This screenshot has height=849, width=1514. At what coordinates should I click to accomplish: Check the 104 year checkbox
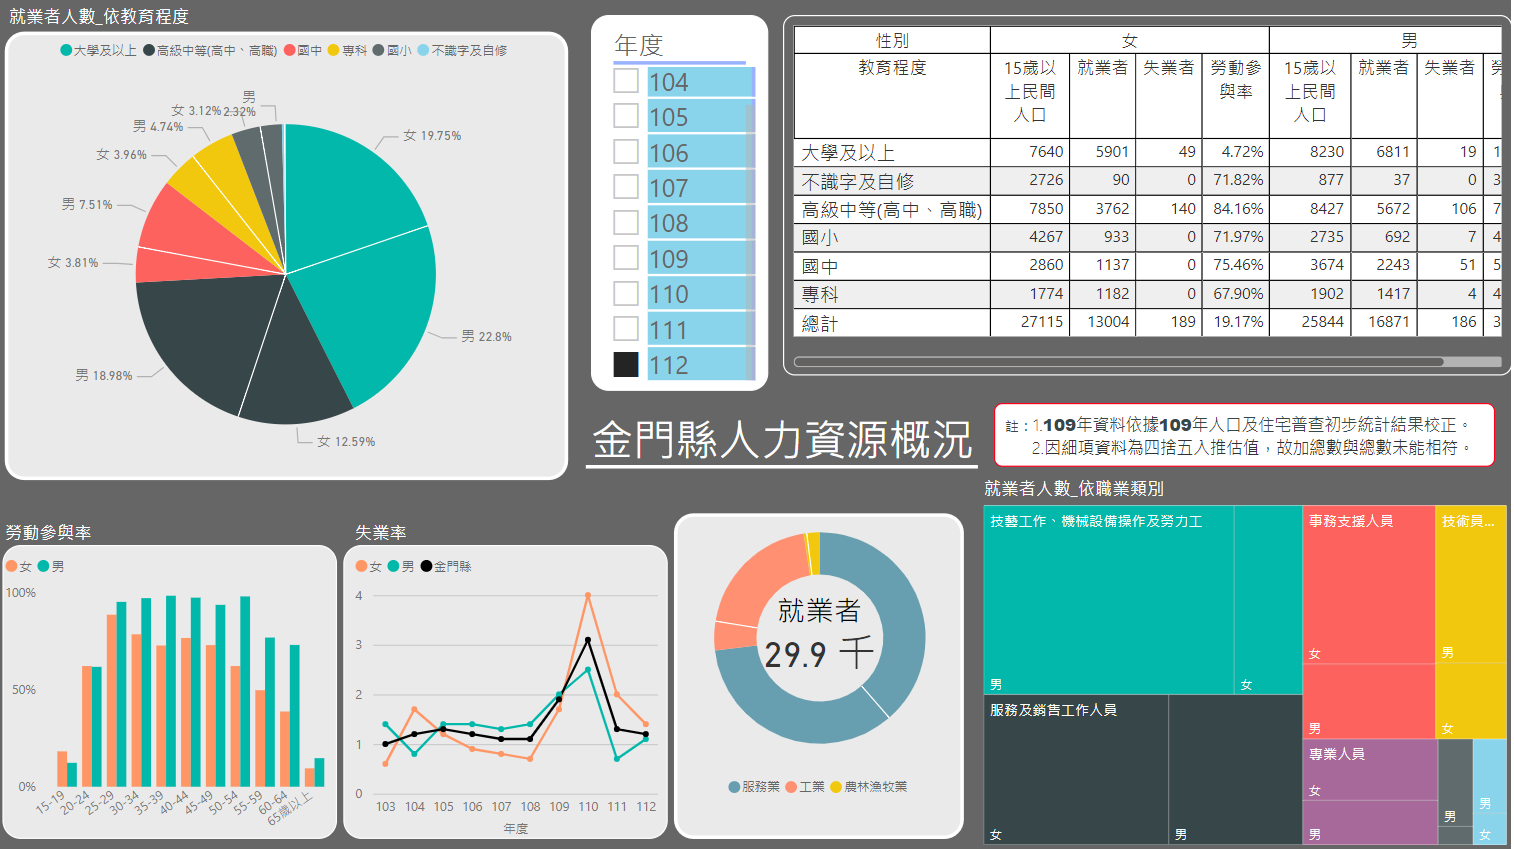pyautogui.click(x=626, y=80)
